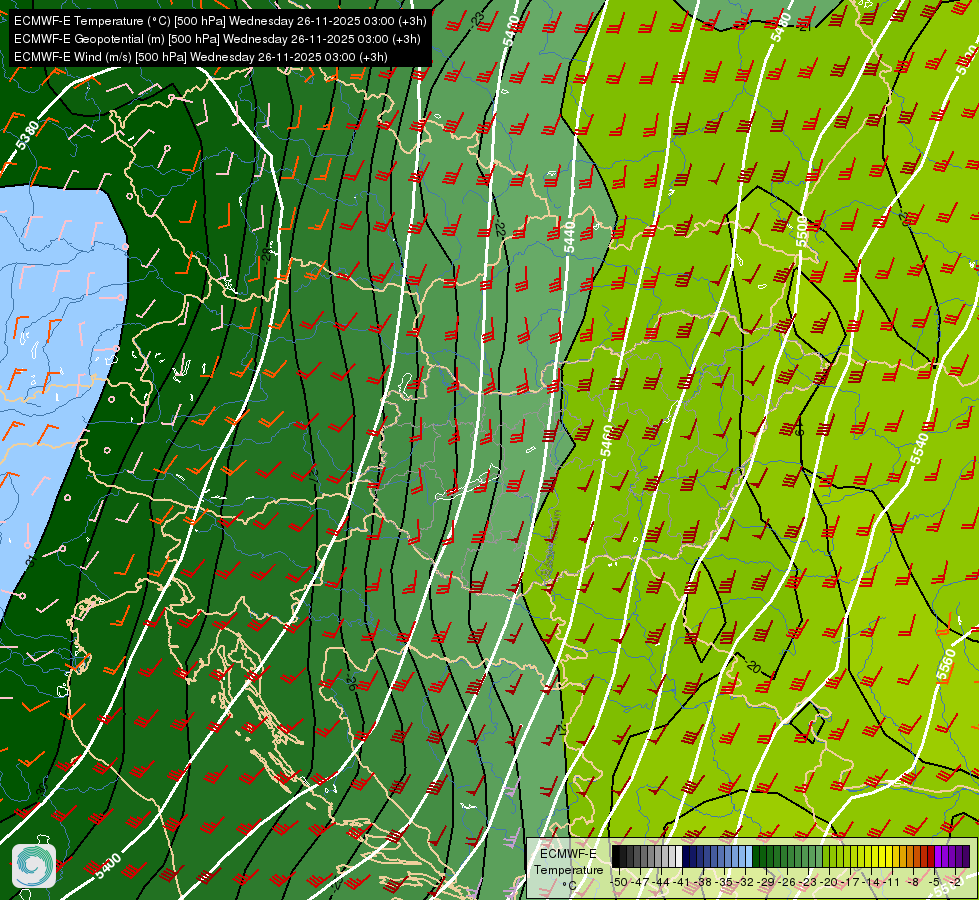Click the -22 isotherm contour label
979x900 pixels.
click(499, 229)
